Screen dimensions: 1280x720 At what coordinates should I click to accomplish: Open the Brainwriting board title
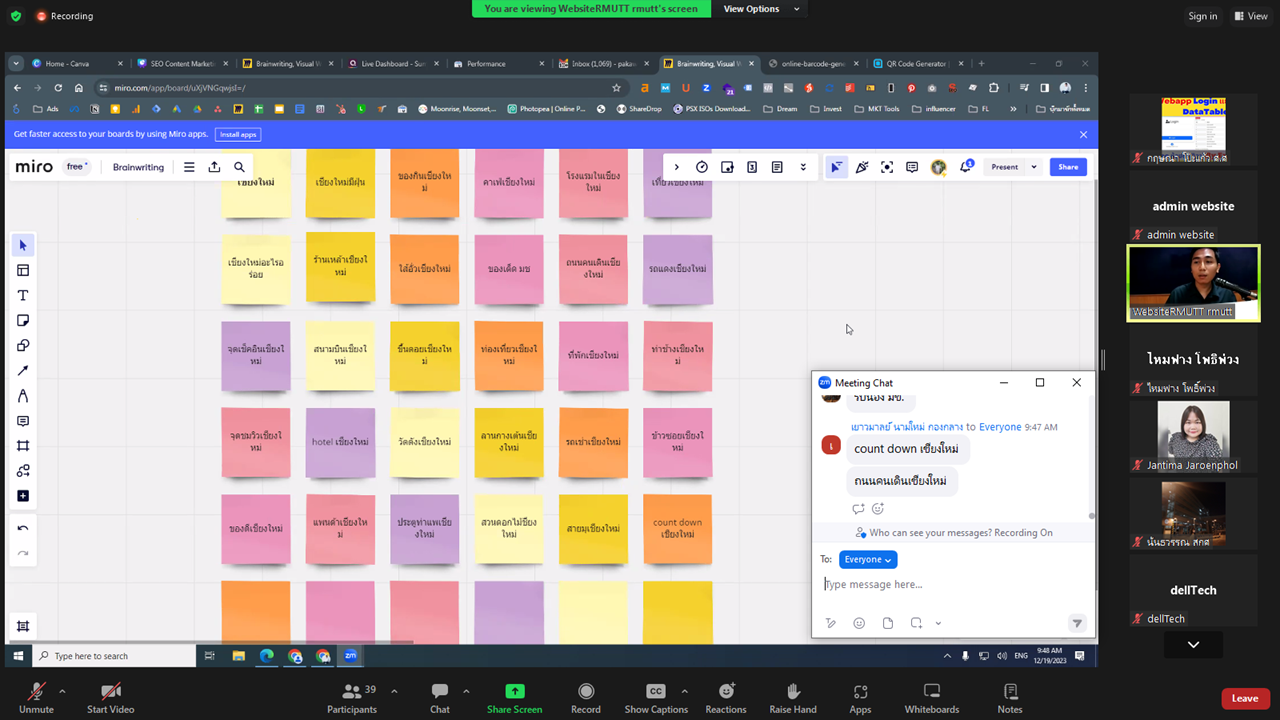[138, 167]
